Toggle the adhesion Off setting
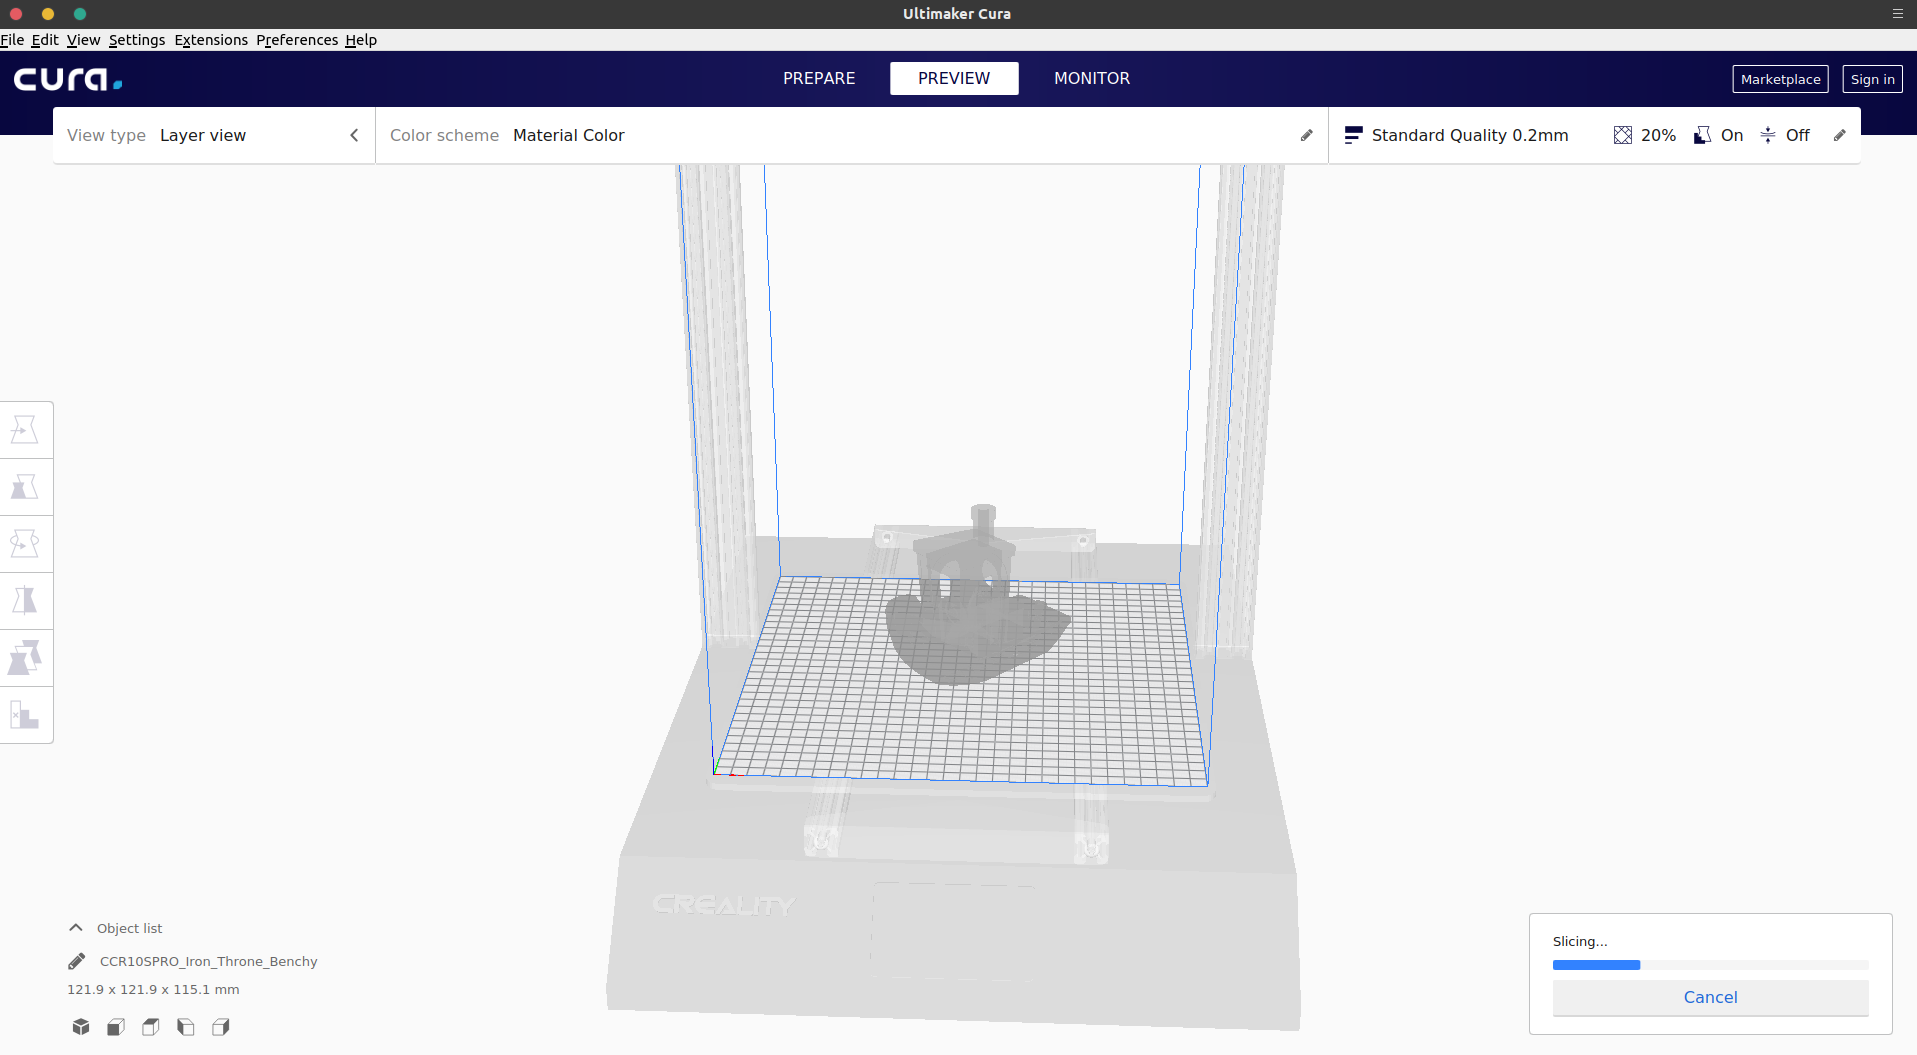Image resolution: width=1917 pixels, height=1055 pixels. click(x=1785, y=135)
